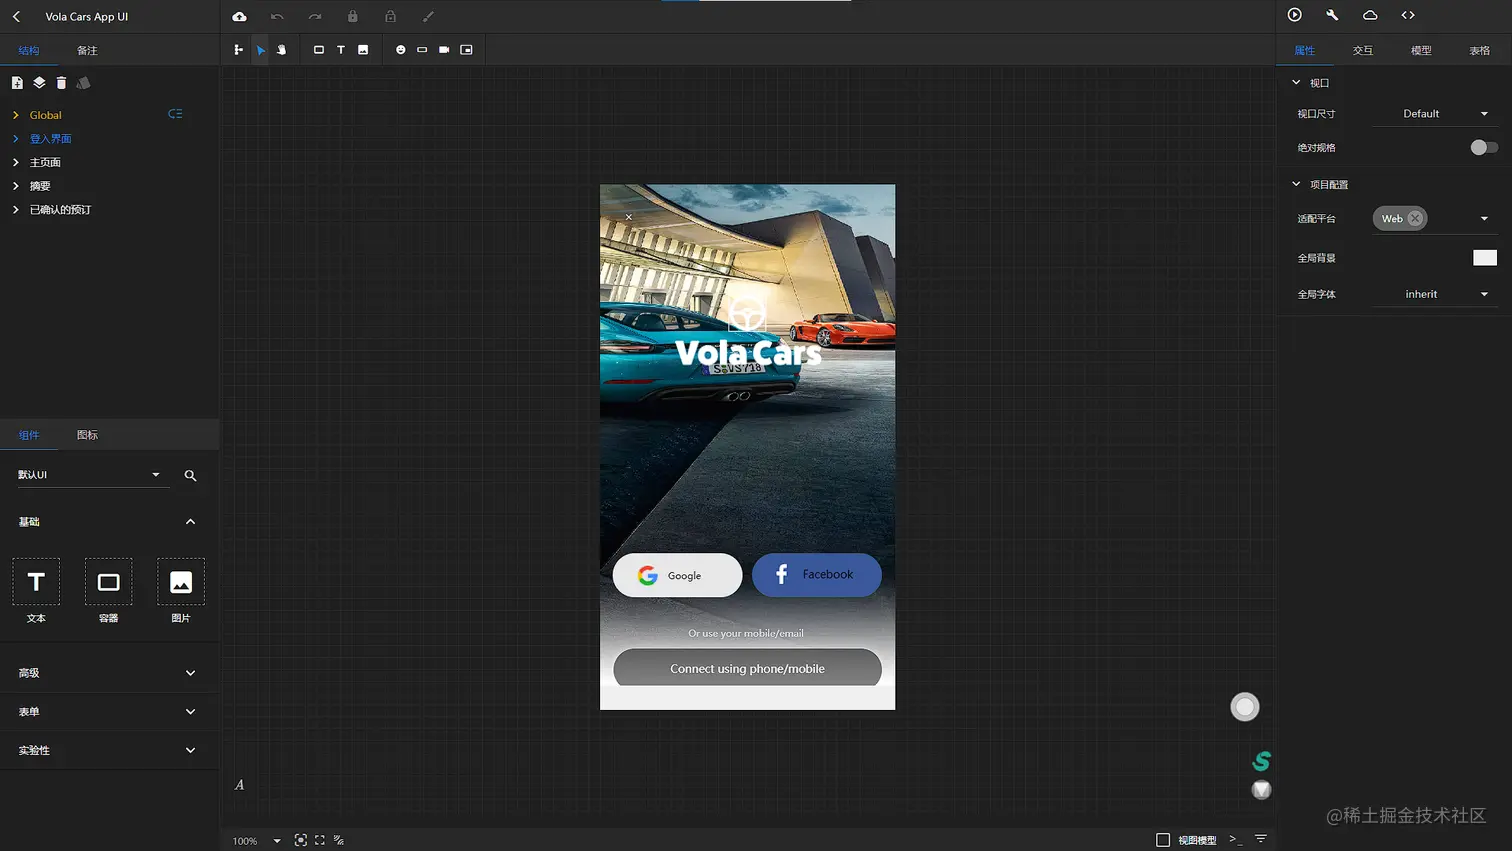Click the italic A icon on canvas
1512x851 pixels.
click(239, 785)
